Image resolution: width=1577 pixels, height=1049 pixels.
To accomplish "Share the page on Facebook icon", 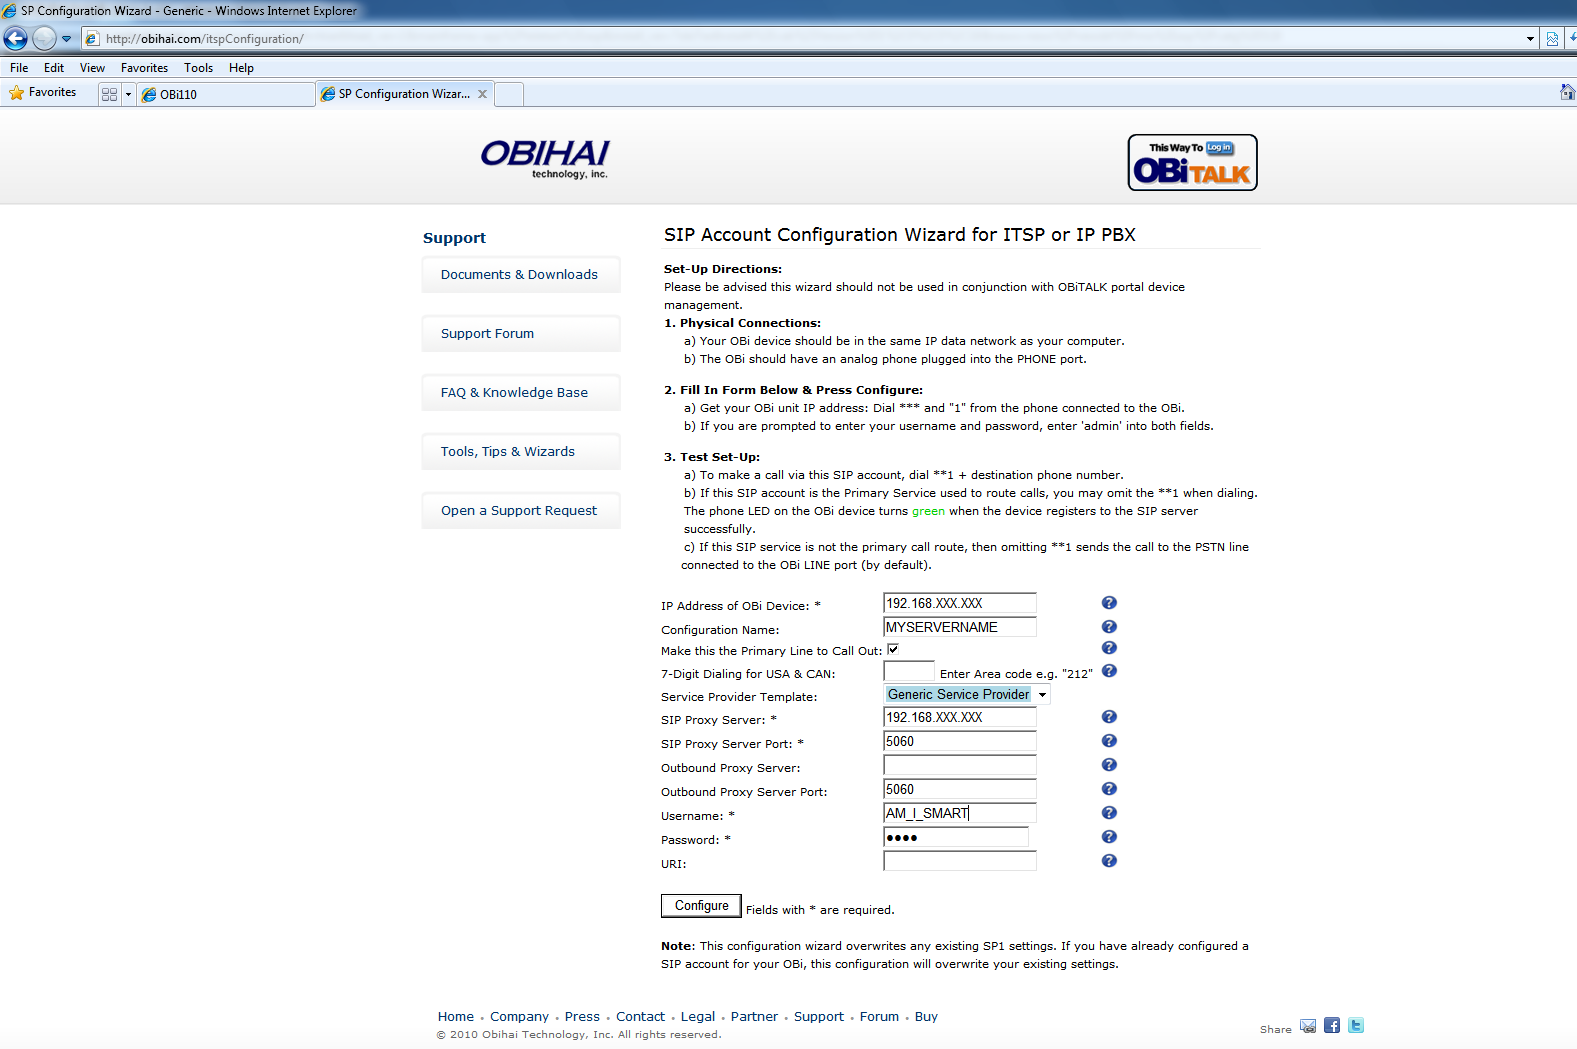I will [1332, 1026].
